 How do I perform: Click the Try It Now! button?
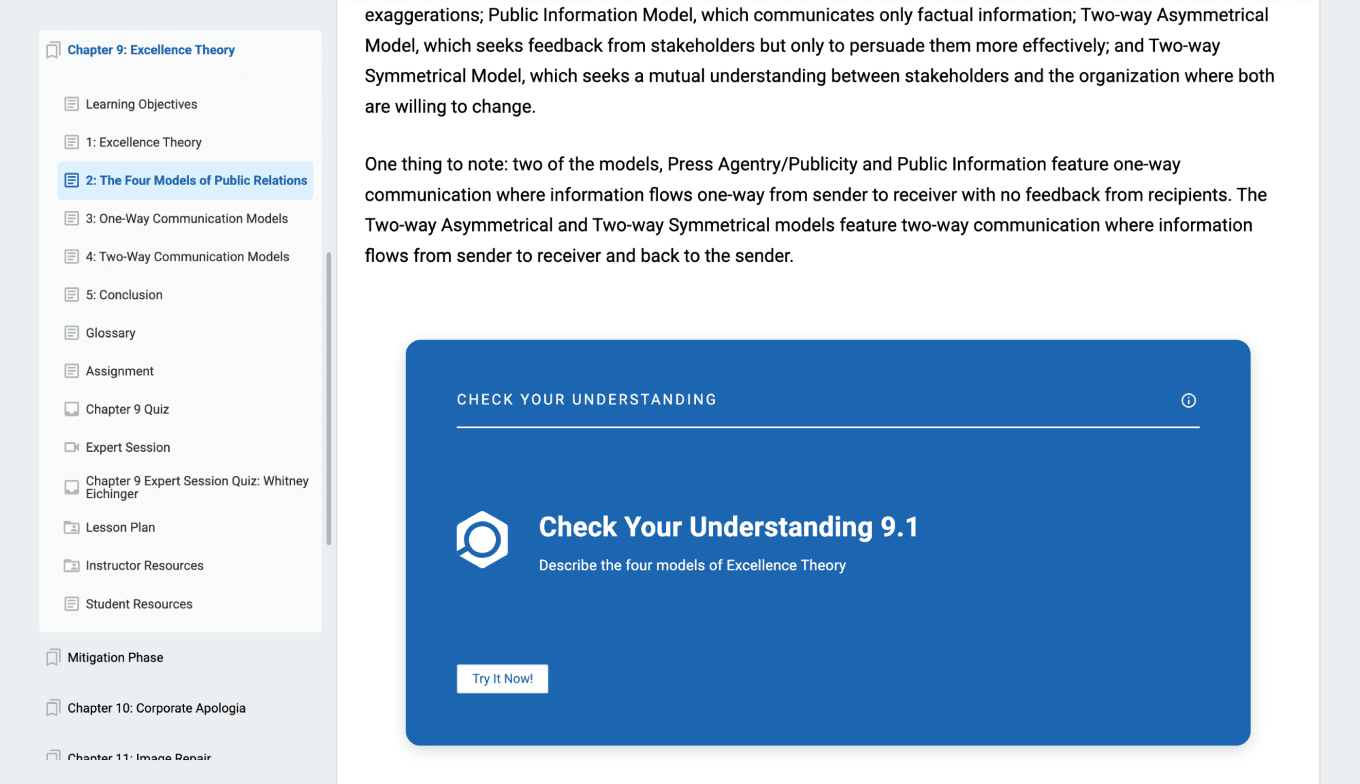point(502,679)
